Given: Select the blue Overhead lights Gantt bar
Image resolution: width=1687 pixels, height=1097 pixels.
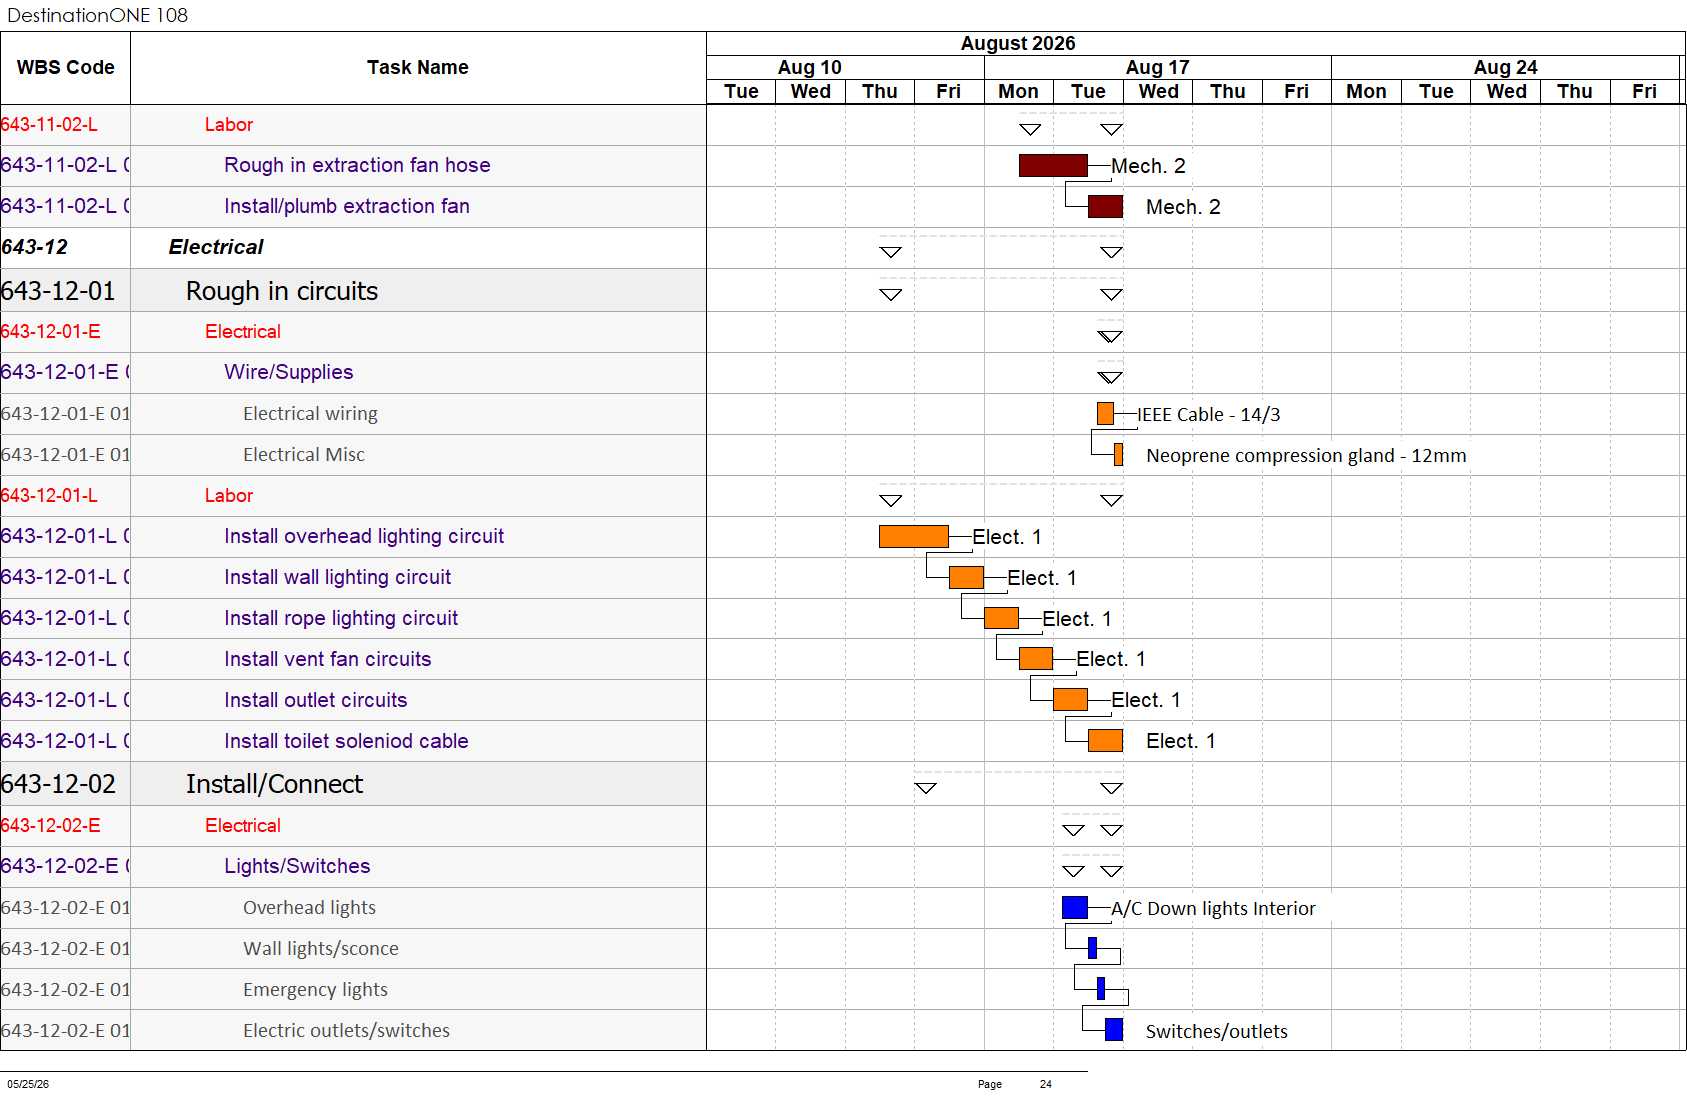Looking at the screenshot, I should [x=1075, y=907].
